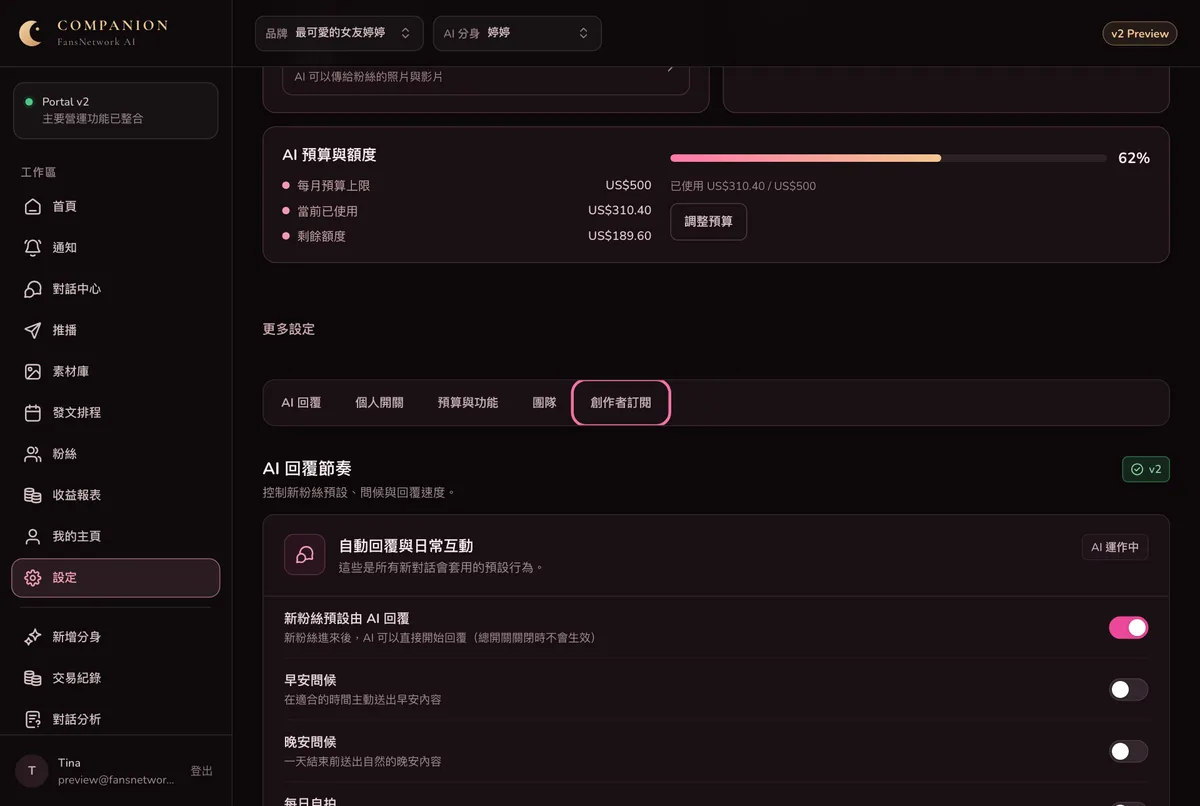
Task: Click the bell icon beside 通知
Action: (33, 247)
